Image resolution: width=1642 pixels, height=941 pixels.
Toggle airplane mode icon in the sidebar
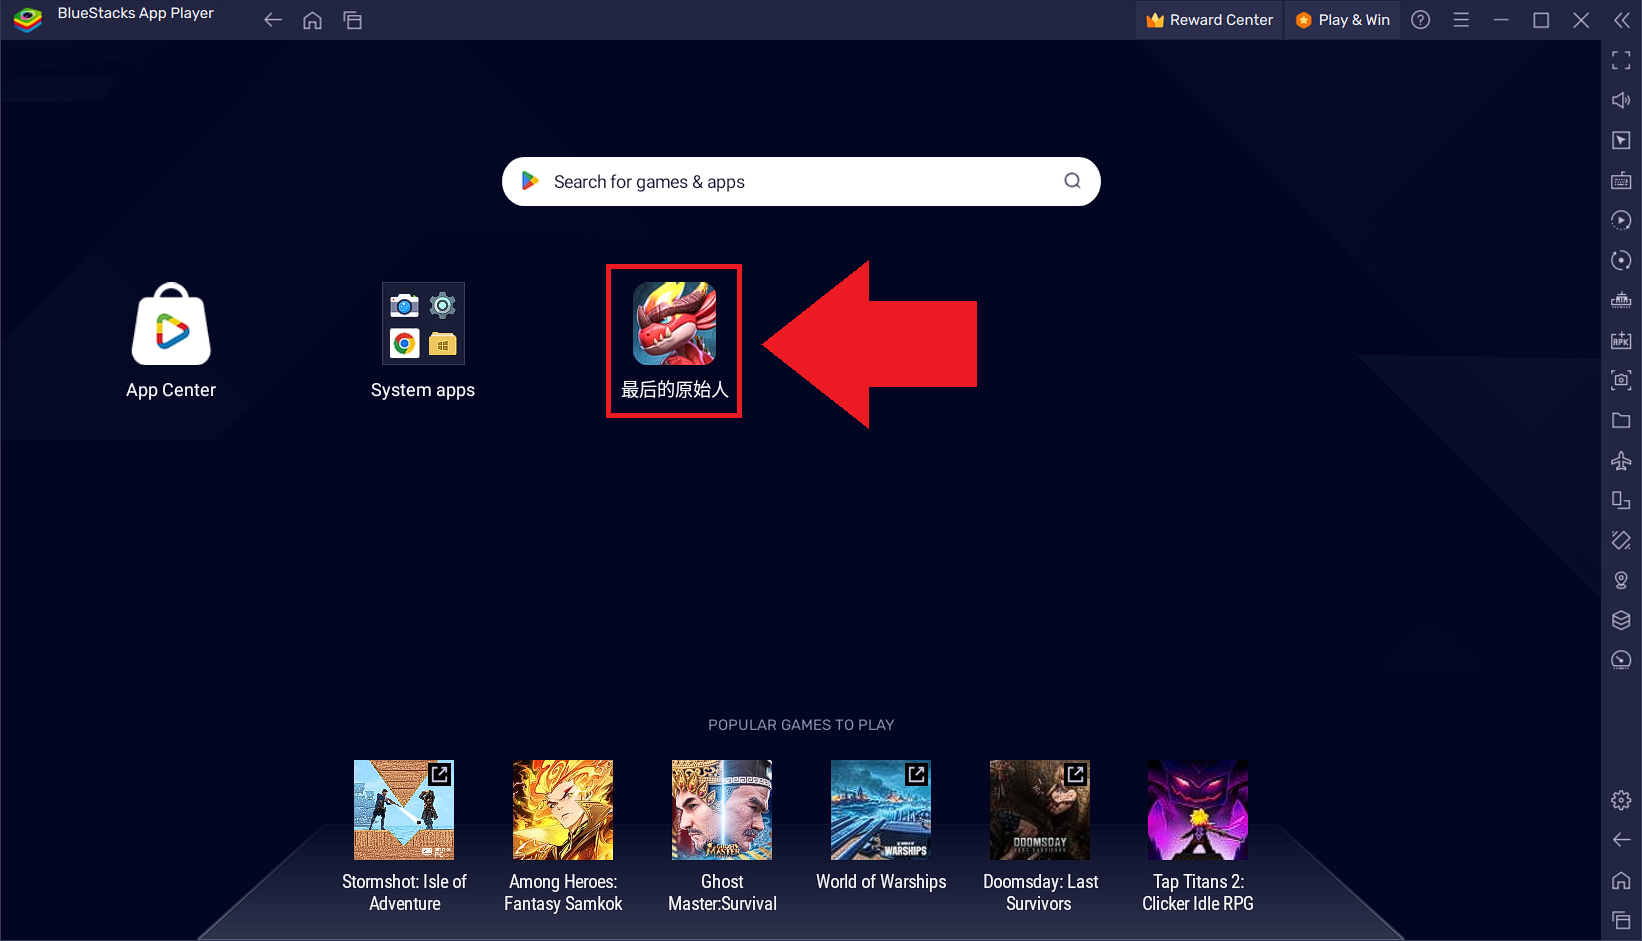pos(1621,461)
